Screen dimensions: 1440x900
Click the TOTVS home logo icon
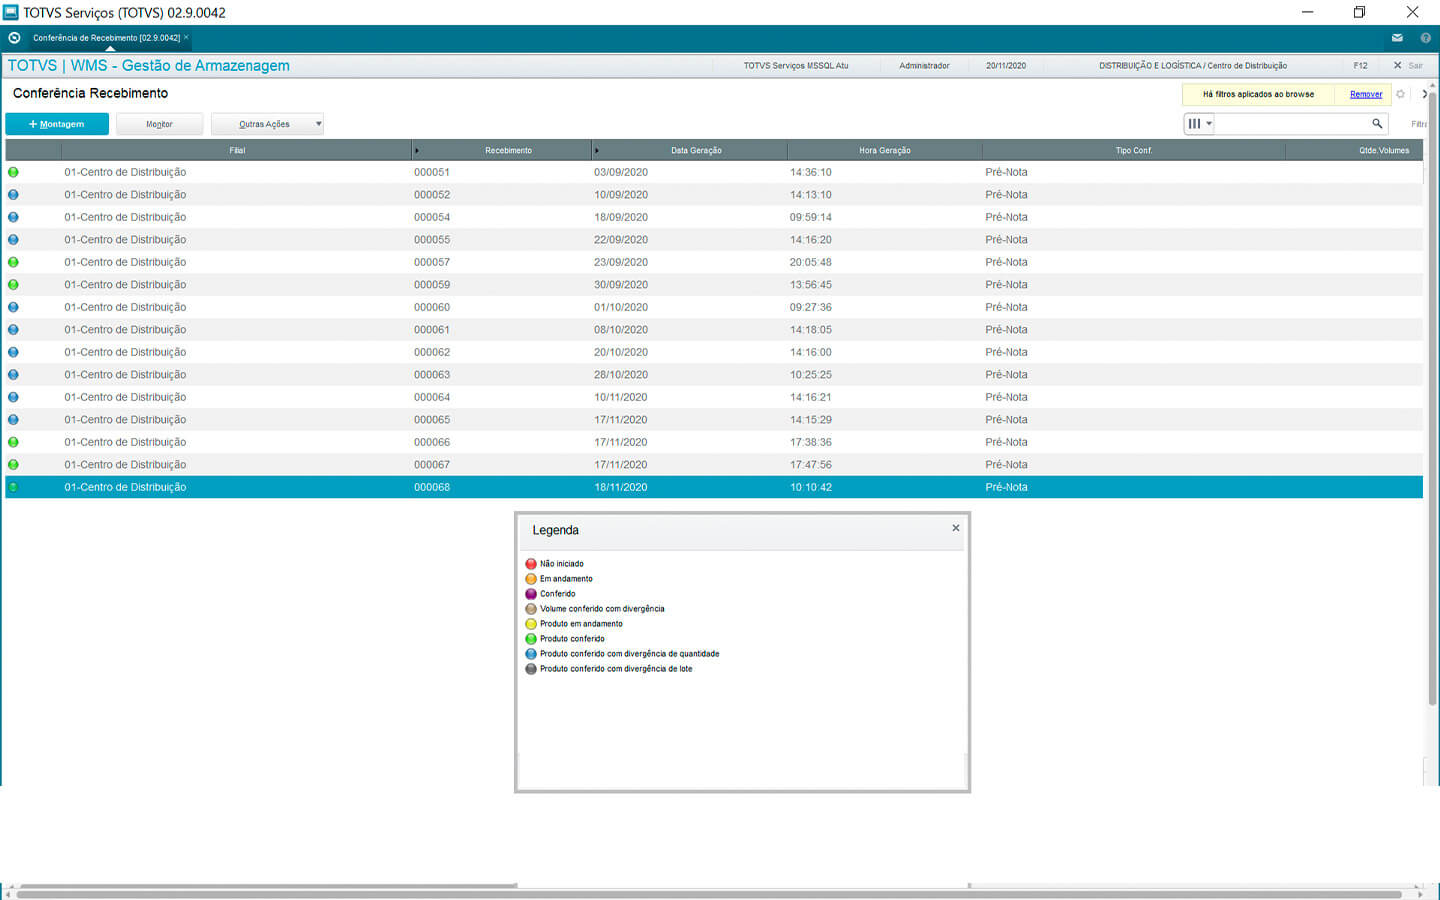tap(14, 38)
